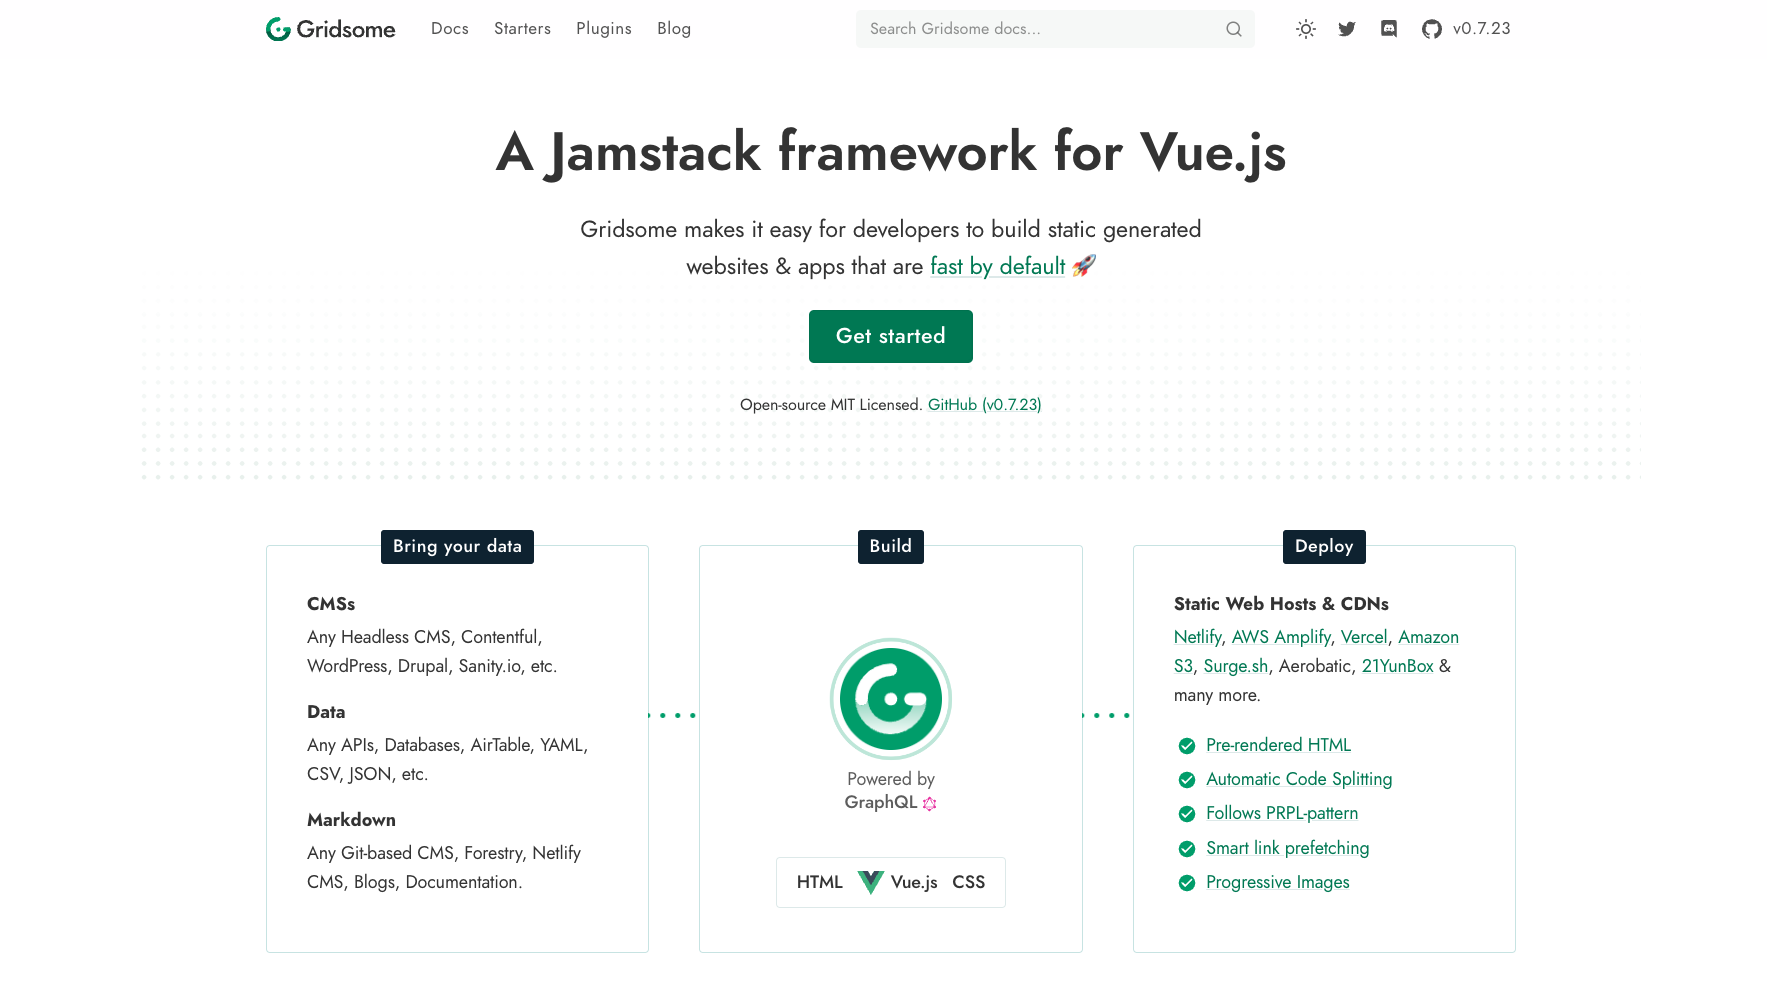1767x1001 pixels.
Task: Open the GitHub (v0.7.23) link
Action: pos(984,405)
